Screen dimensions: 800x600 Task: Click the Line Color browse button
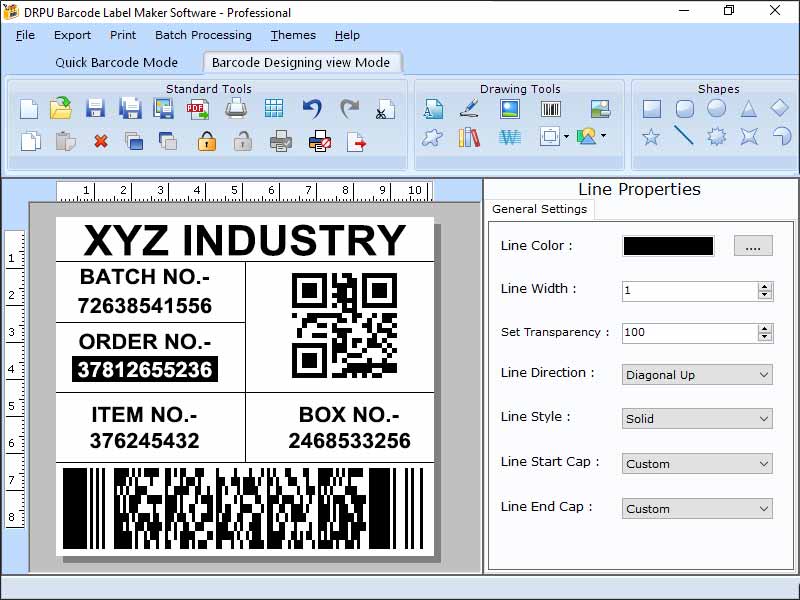(753, 246)
